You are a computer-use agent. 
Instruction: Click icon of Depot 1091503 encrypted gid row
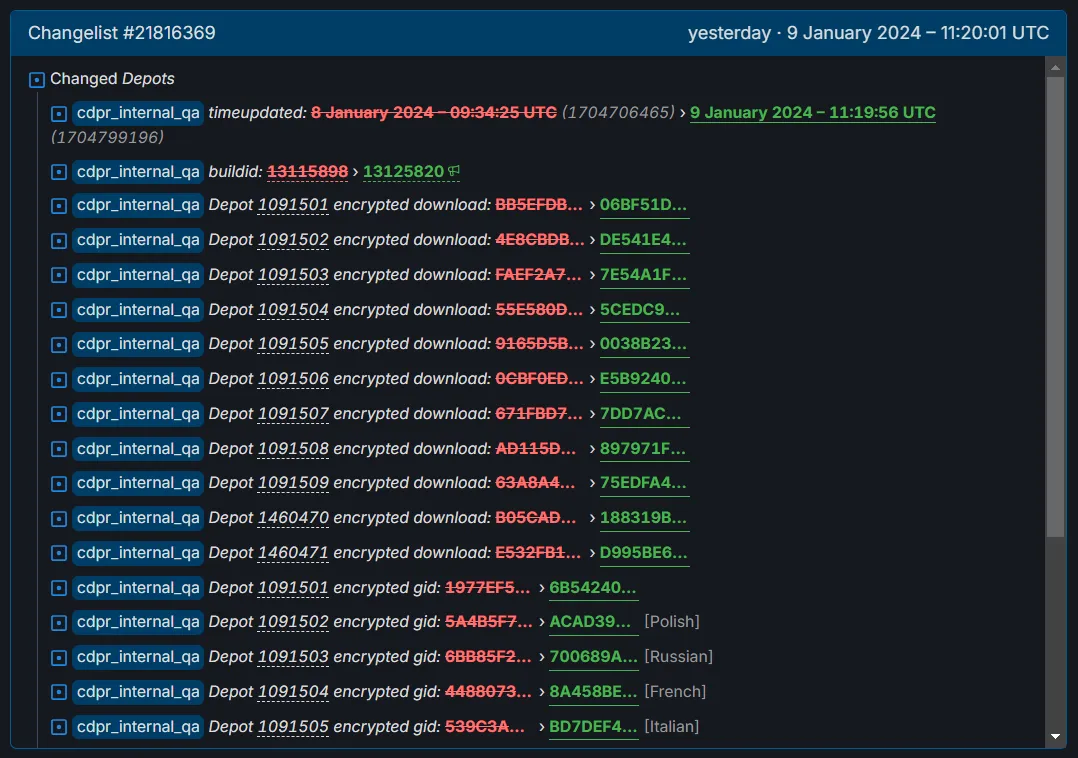click(59, 658)
